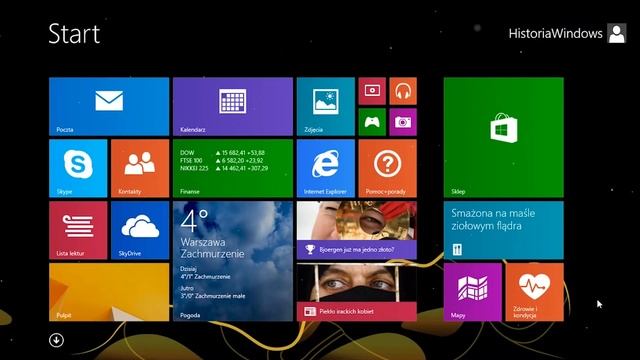The width and height of the screenshot is (640, 360).
Task: Open the Kalendarz calendar tile
Action: click(x=233, y=107)
